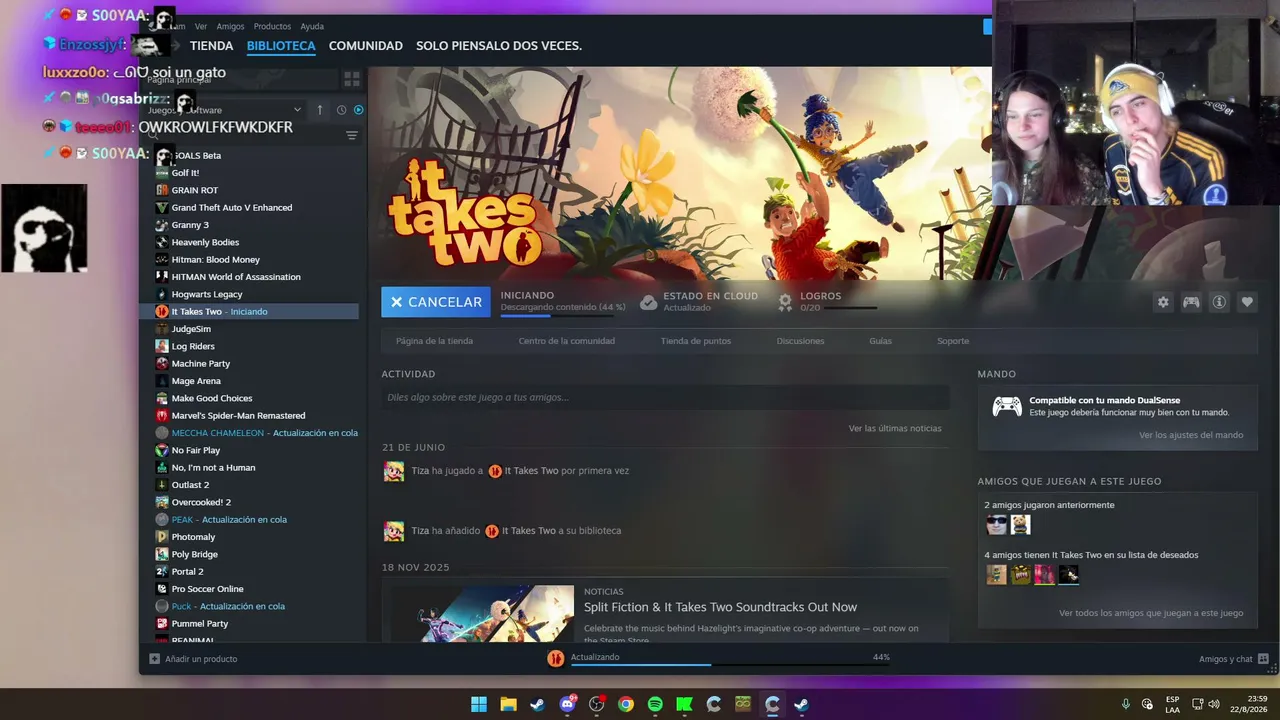Open Amigos y chat icon
The width and height of the screenshot is (1280, 720).
(x=1263, y=659)
